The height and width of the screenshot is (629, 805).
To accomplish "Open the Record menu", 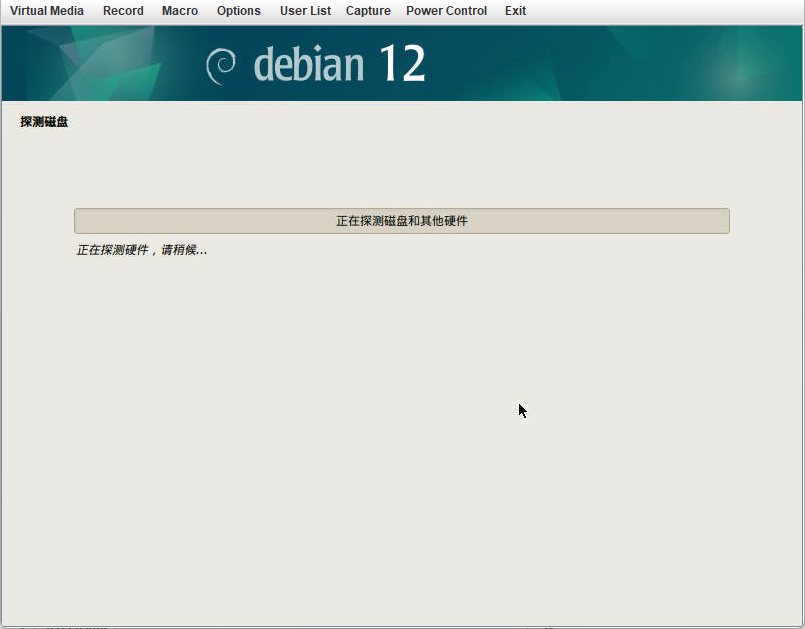I will 123,11.
